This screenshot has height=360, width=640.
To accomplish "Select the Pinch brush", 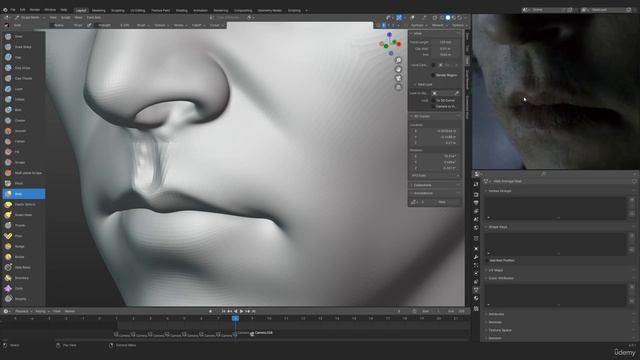I will point(24,183).
